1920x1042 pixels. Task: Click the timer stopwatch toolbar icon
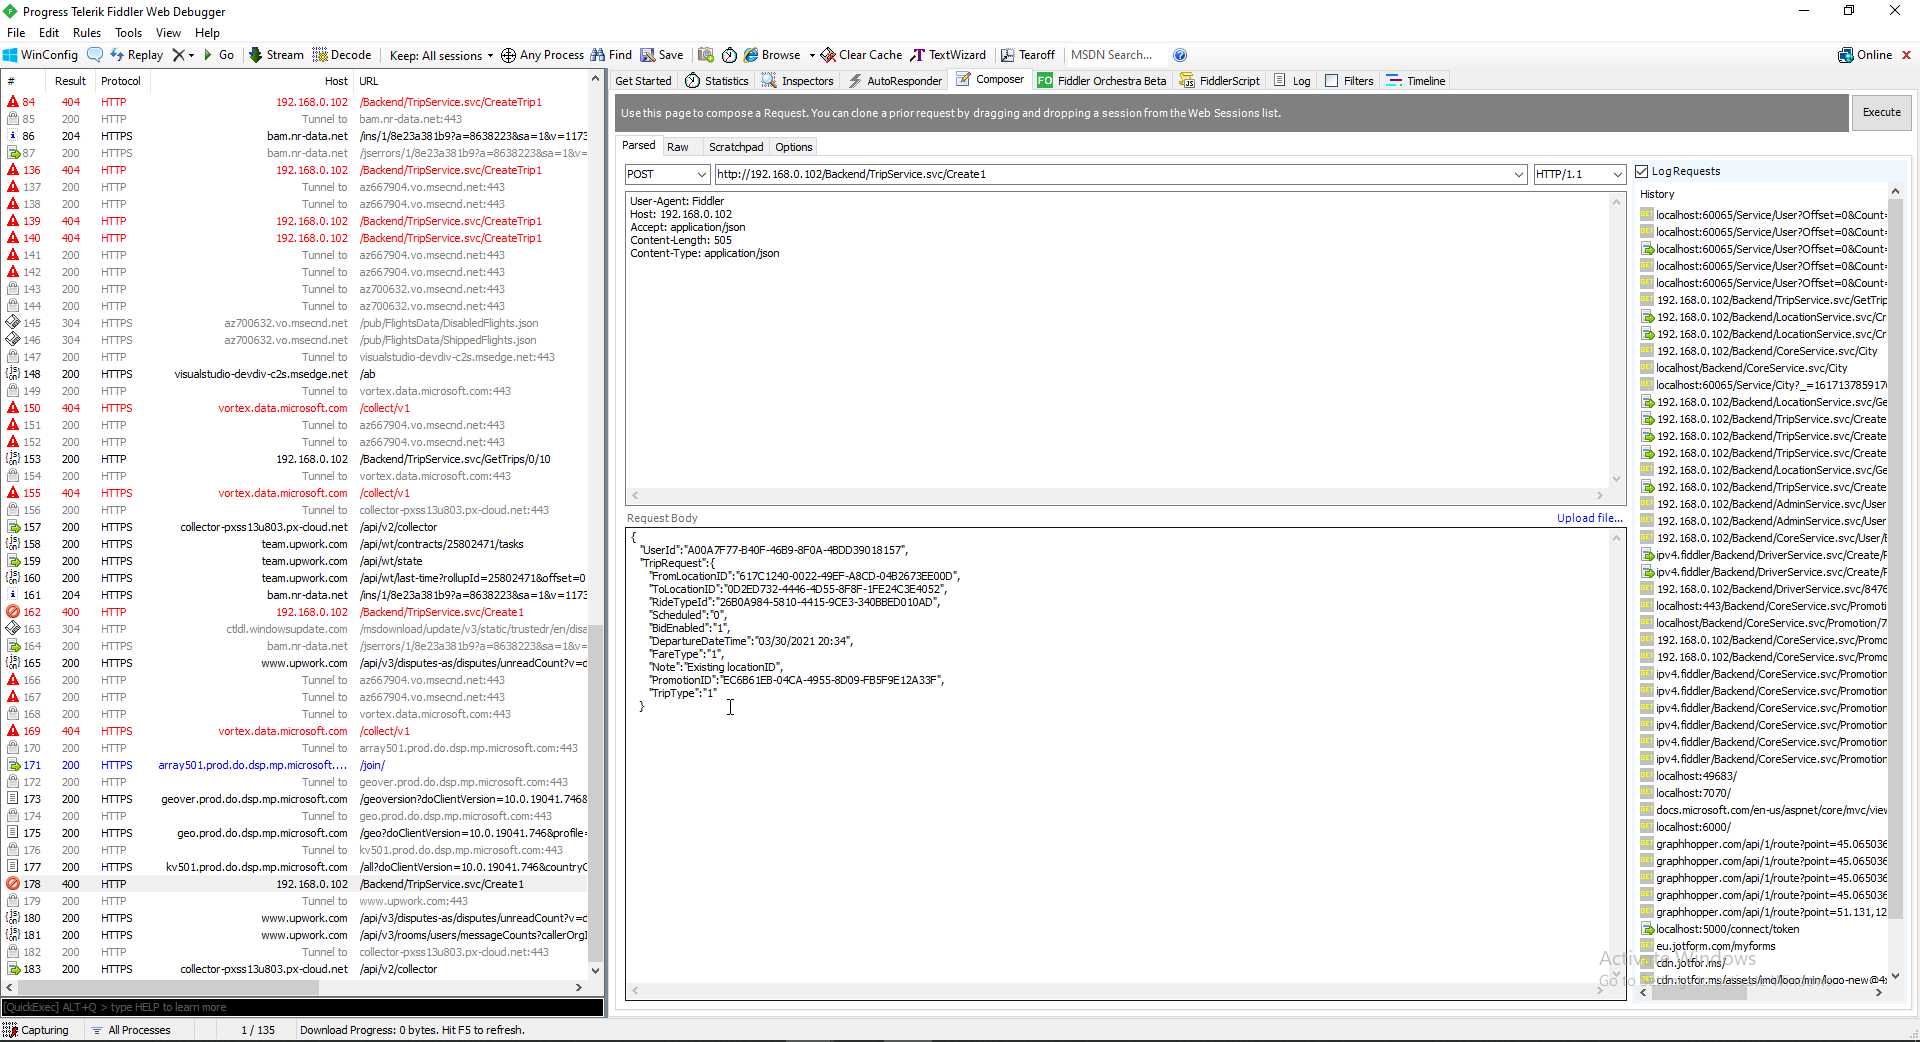point(729,55)
